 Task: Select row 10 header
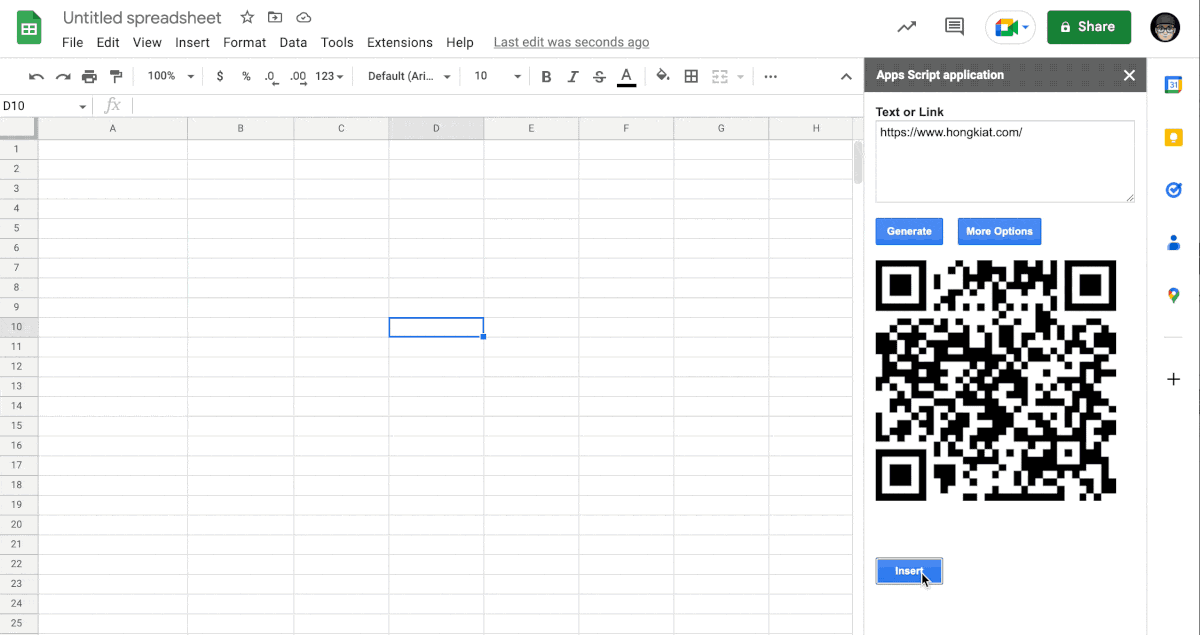[x=18, y=327]
